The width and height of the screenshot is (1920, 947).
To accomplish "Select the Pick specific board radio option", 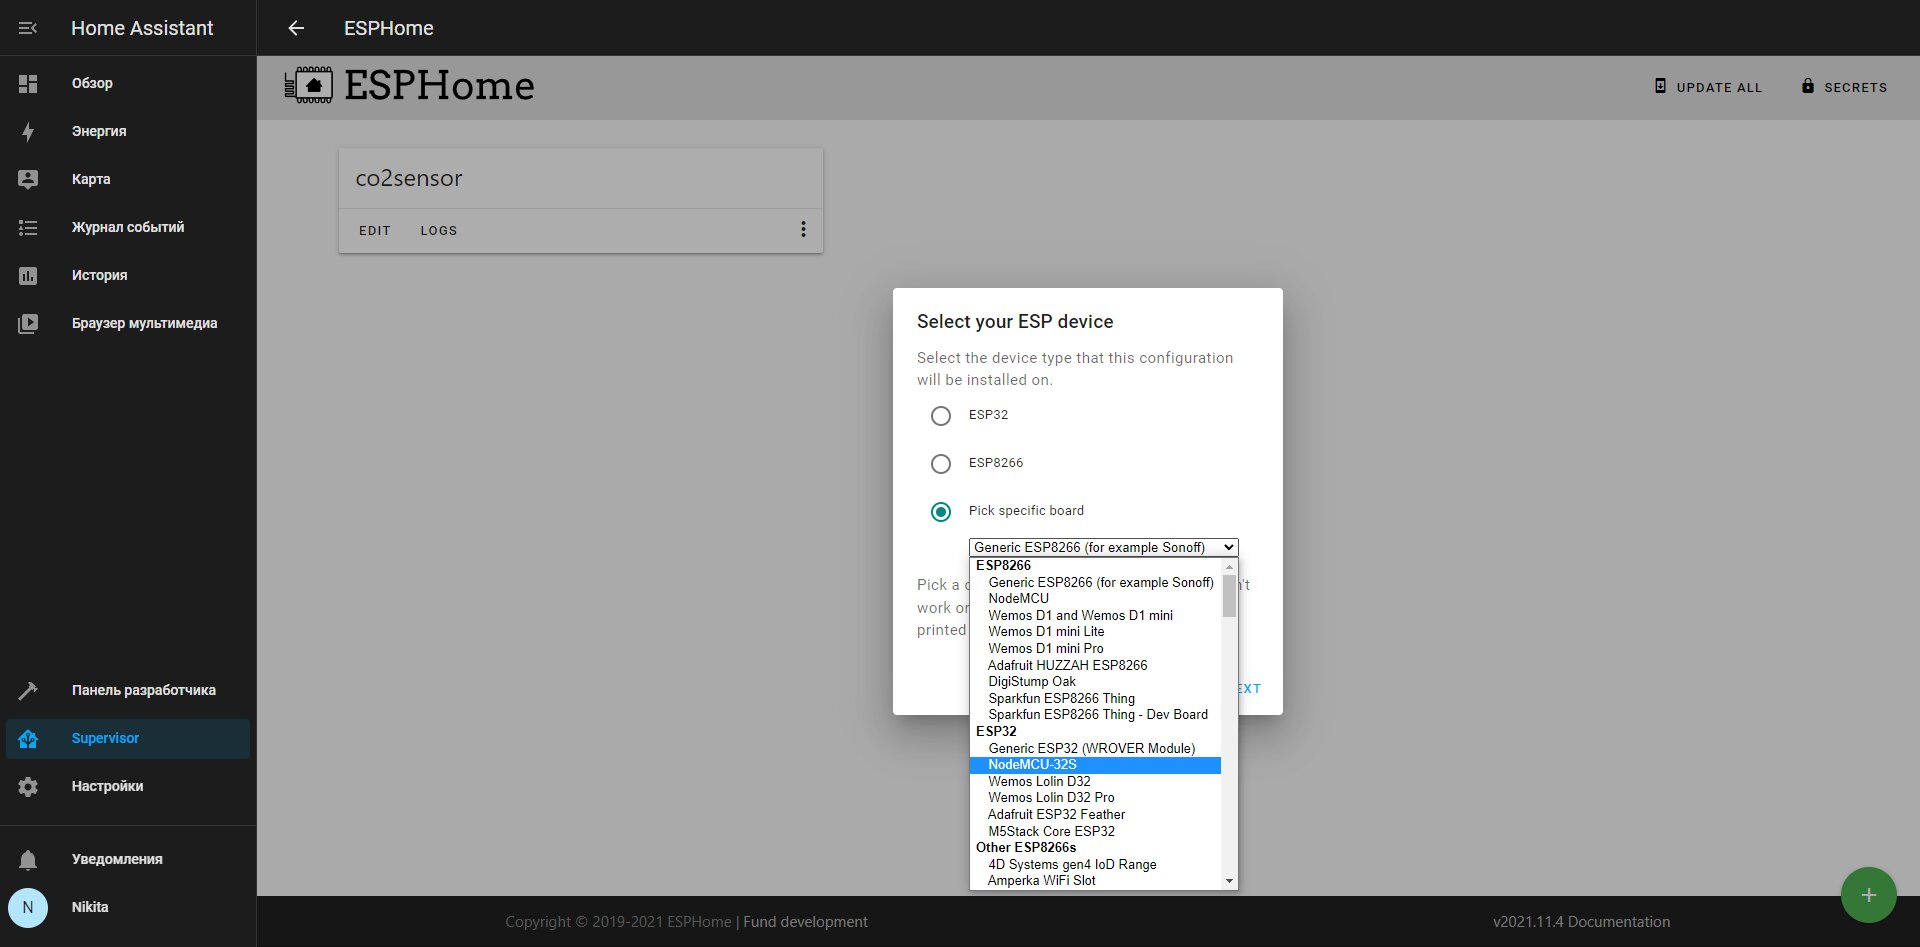I will [941, 512].
